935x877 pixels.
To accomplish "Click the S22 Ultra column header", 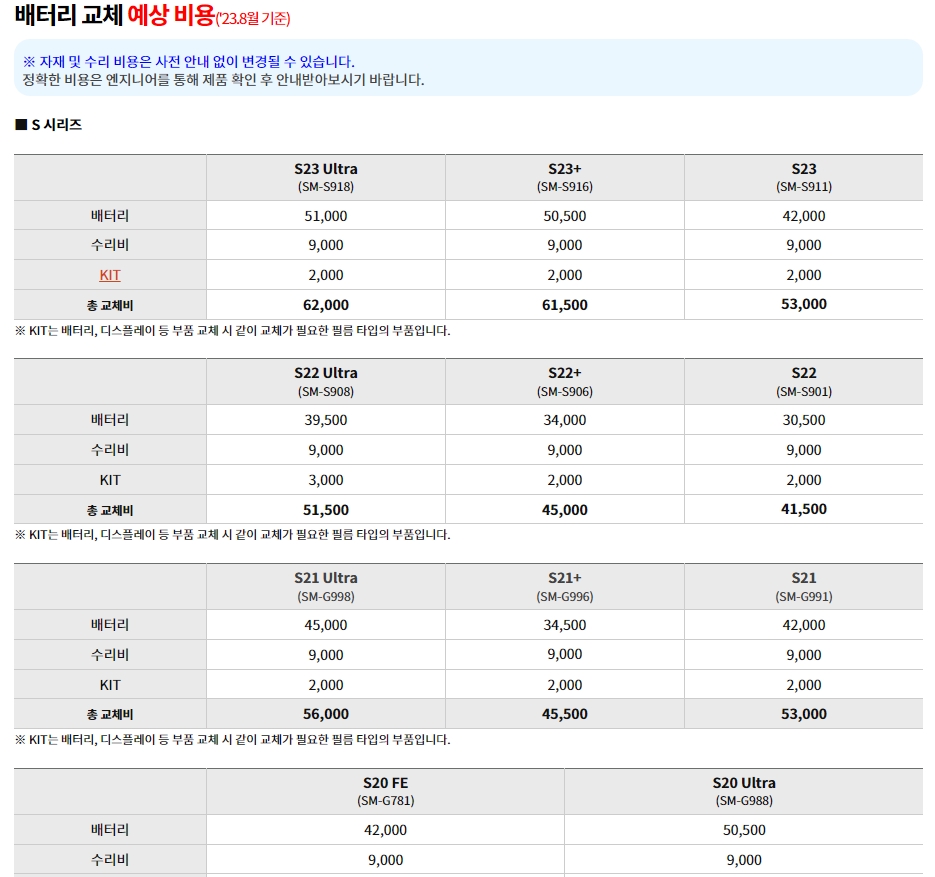I will click(x=325, y=380).
